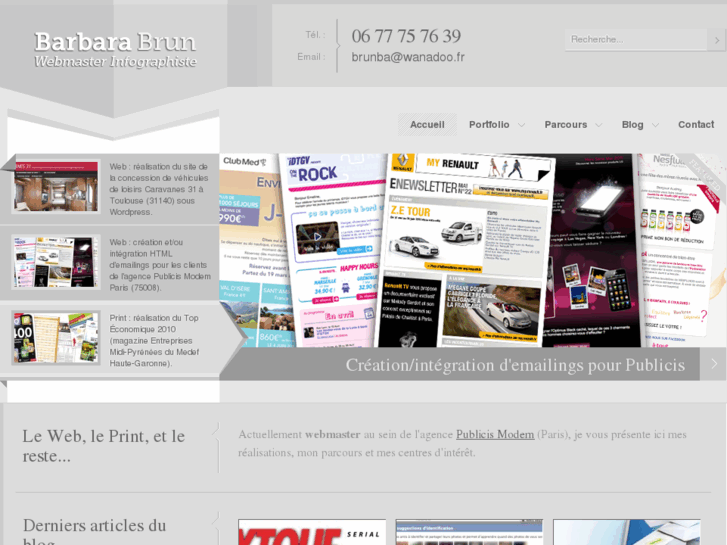The image size is (727, 545).
Task: Open the Contact menu item
Action: 696,124
